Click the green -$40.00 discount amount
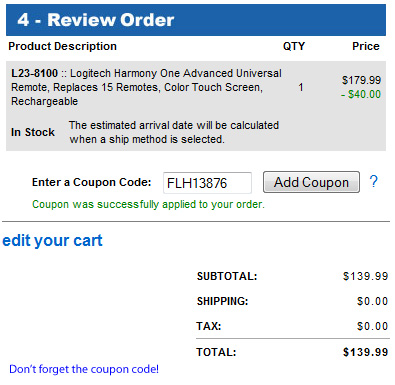 click(x=361, y=94)
